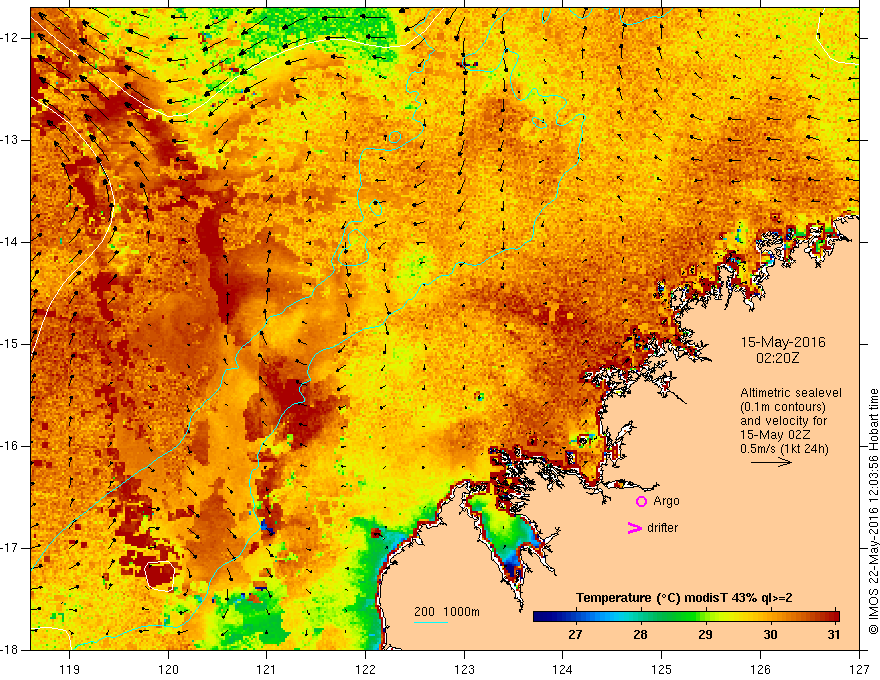Click the 'drifter' legend label
This screenshot has height=680, width=880.
[x=662, y=528]
